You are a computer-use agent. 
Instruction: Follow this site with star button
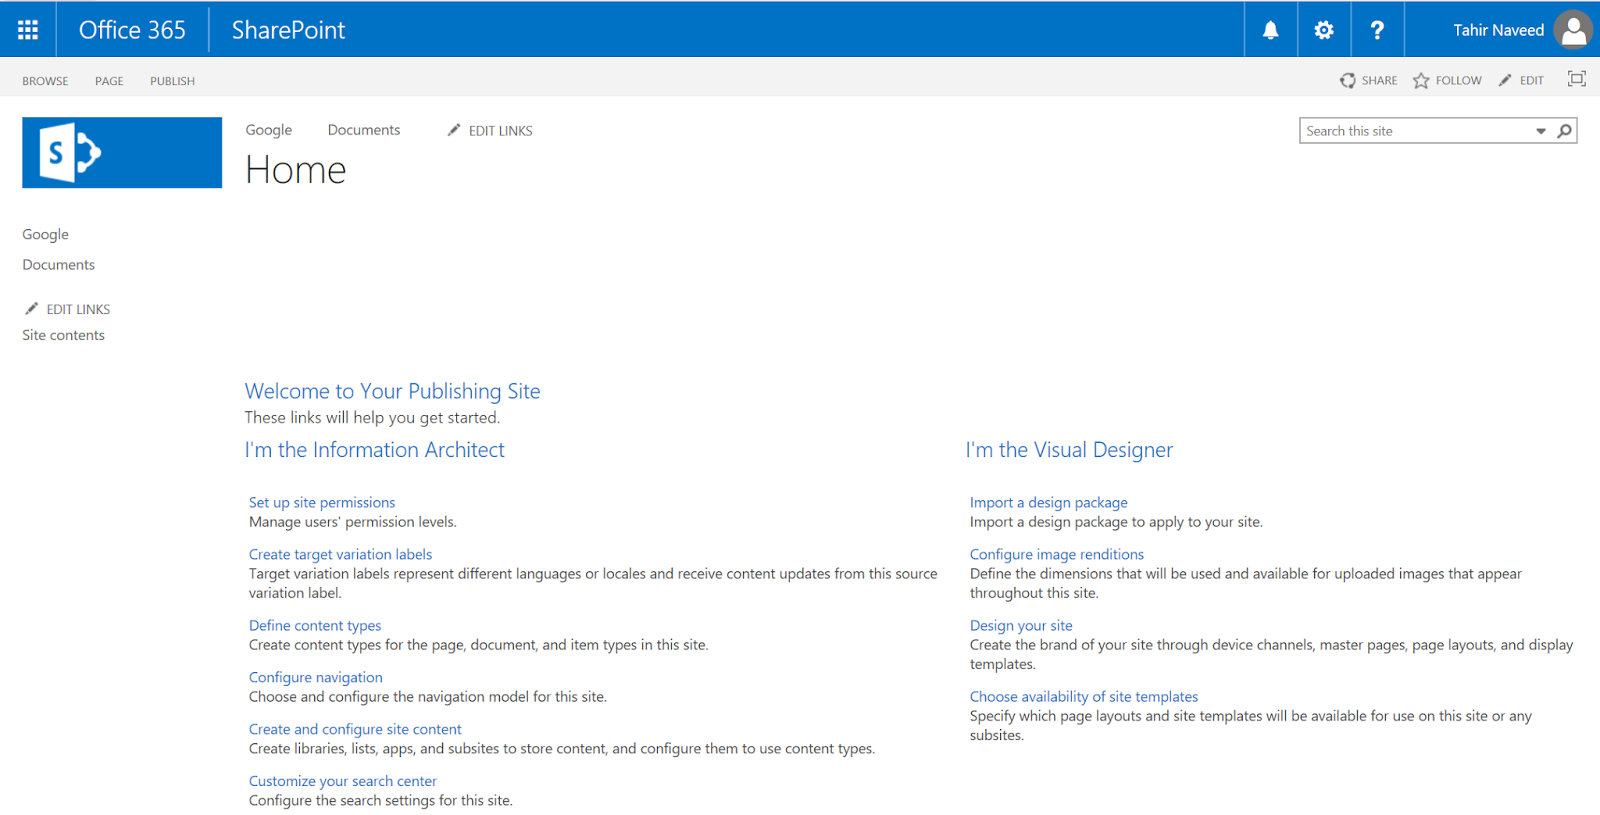pyautogui.click(x=1447, y=80)
